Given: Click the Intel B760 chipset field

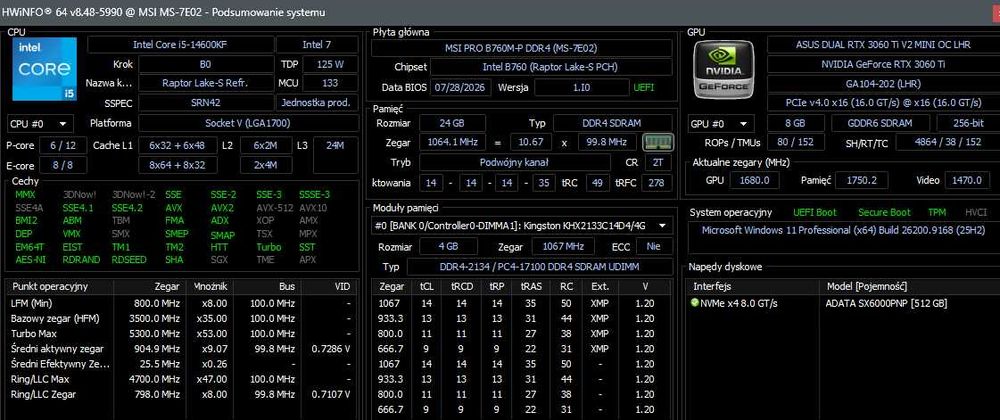Looking at the screenshot, I should (550, 67).
